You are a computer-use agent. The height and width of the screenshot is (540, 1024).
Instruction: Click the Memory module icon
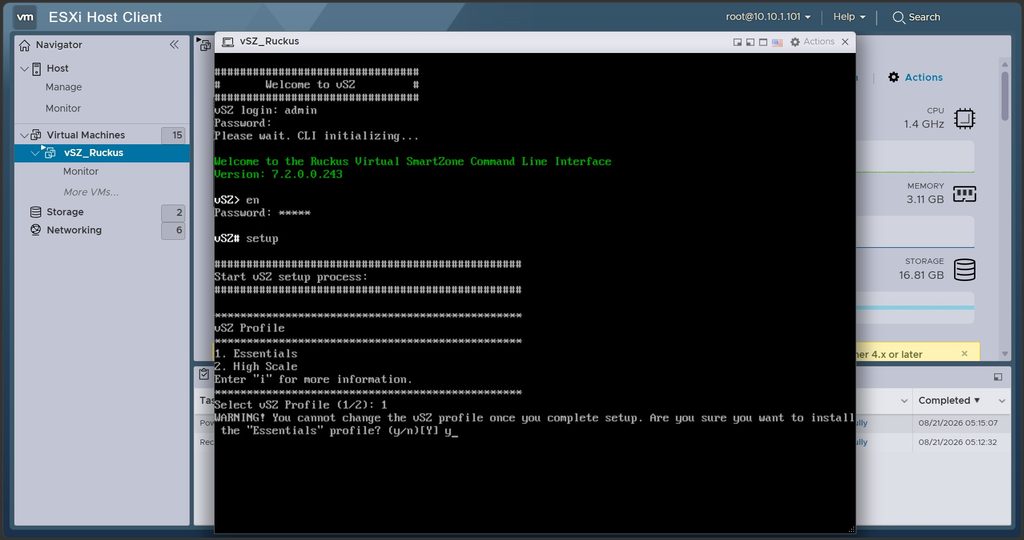click(x=965, y=194)
